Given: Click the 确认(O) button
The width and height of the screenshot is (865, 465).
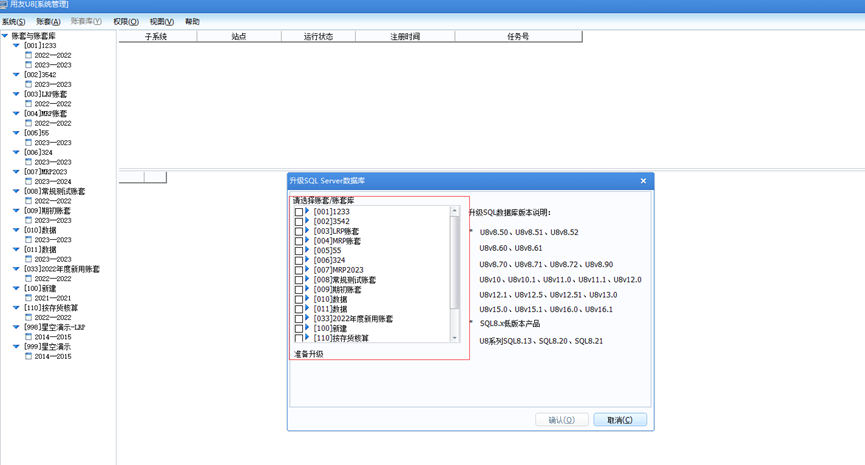Looking at the screenshot, I should [x=562, y=420].
